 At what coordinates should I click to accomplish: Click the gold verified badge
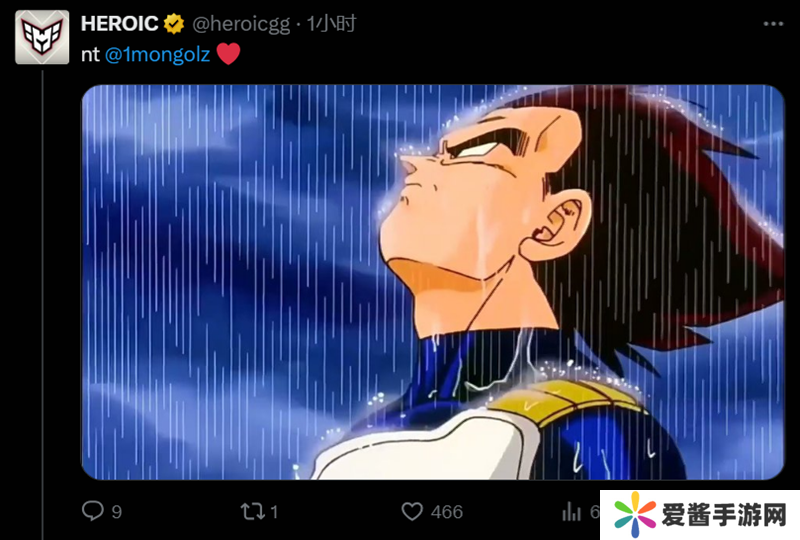174,23
